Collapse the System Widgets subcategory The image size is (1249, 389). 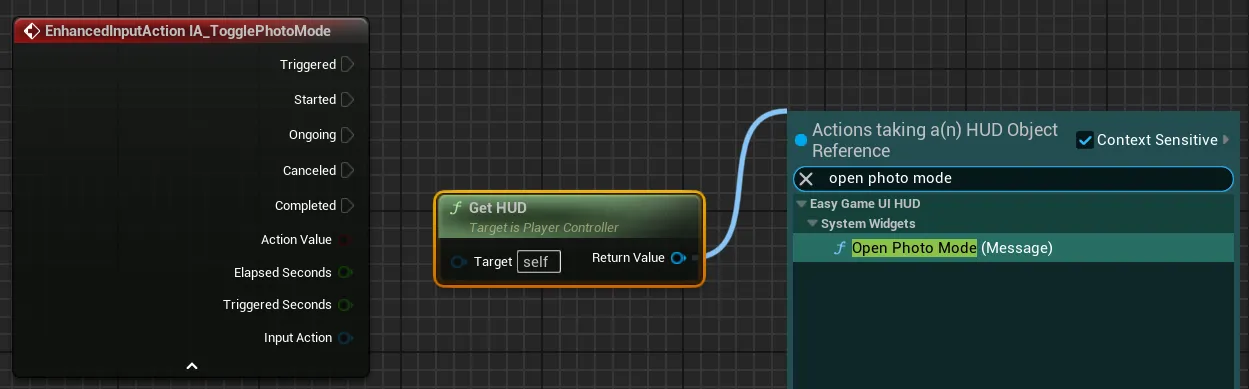tap(813, 224)
